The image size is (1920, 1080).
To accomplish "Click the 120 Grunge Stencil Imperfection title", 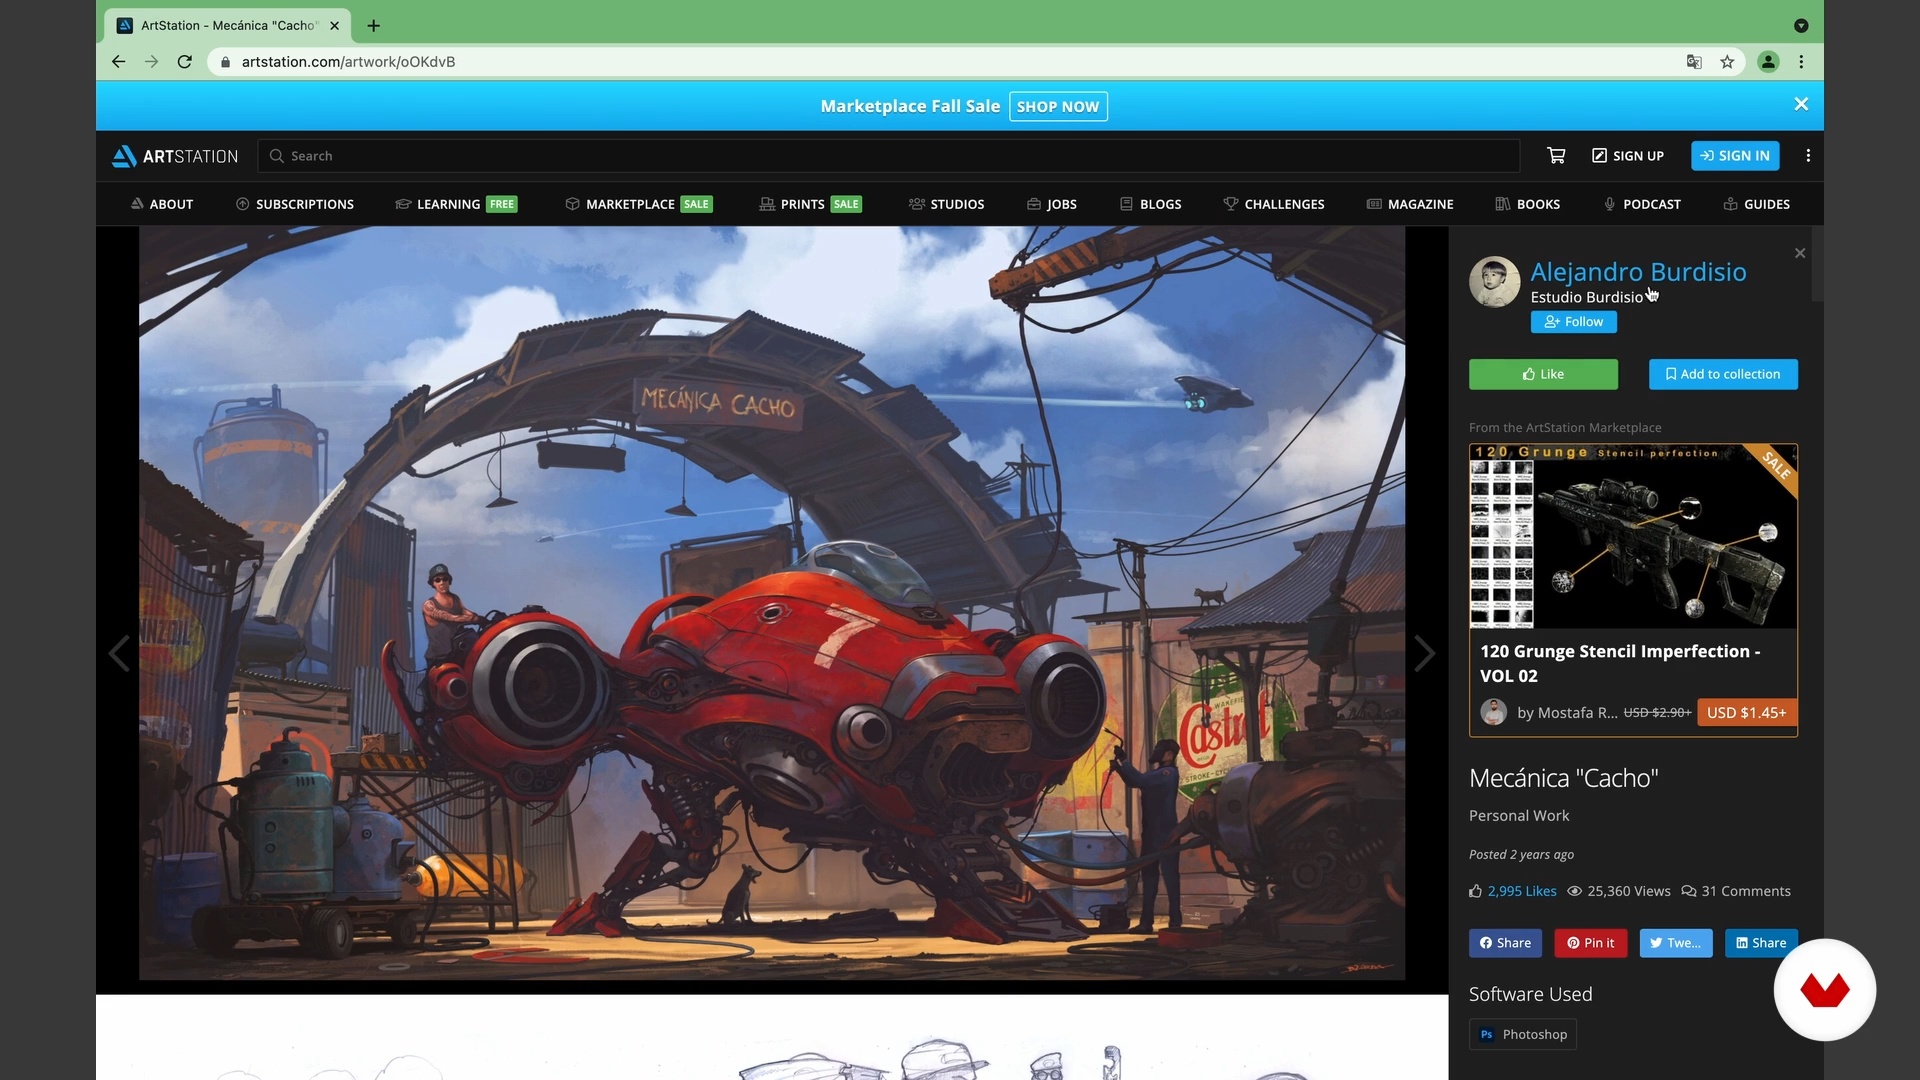I will pyautogui.click(x=1620, y=663).
